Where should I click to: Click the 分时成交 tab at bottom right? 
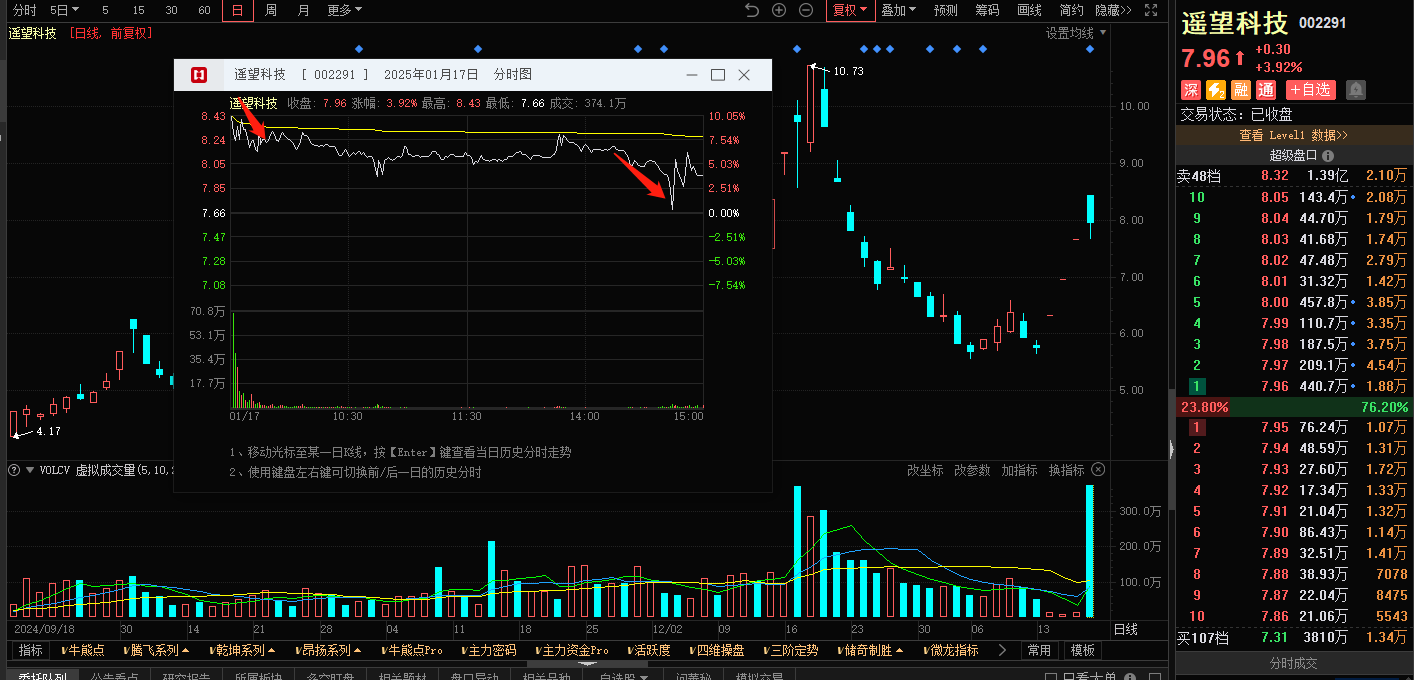click(x=1294, y=663)
